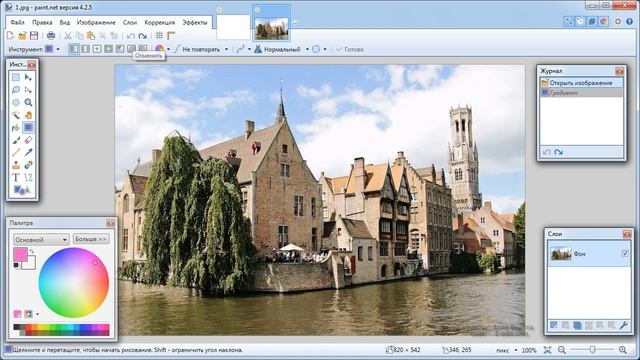
Task: Open the Основной color dropdown in Палитра
Action: [x=41, y=239]
